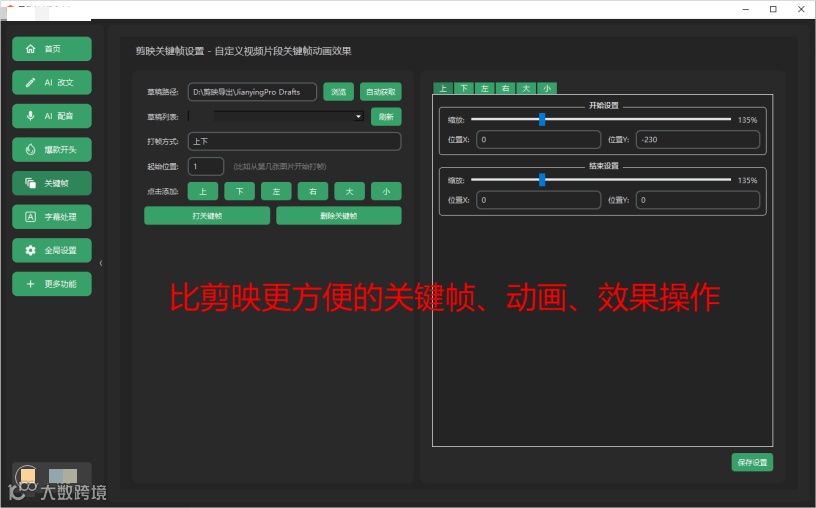Image resolution: width=816 pixels, height=508 pixels.
Task: Collapse the sidebar with the arrow handle
Action: pos(100,263)
